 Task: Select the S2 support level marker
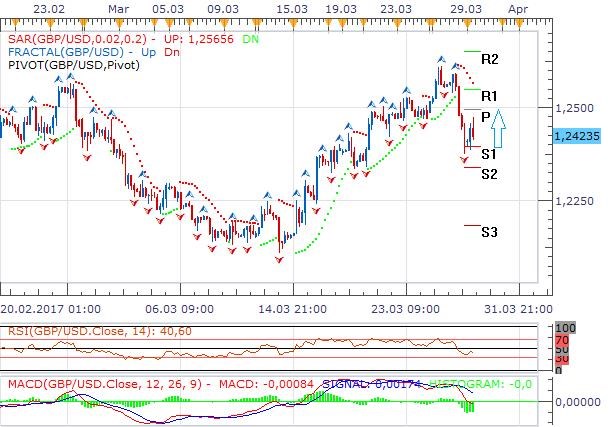point(489,174)
